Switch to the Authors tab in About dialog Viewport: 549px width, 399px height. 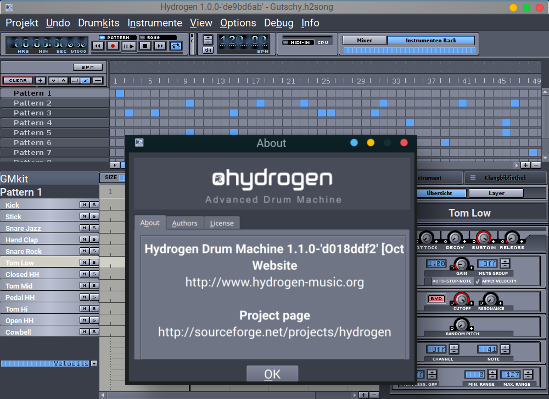click(185, 223)
